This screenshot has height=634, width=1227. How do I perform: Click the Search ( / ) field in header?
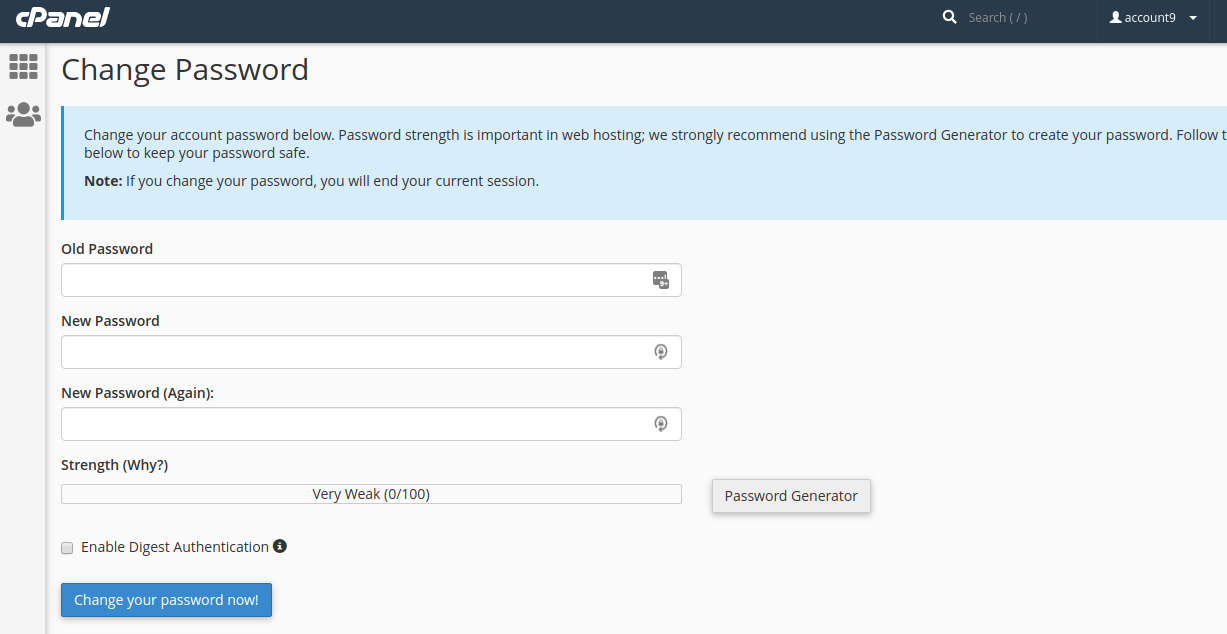tap(1000, 17)
